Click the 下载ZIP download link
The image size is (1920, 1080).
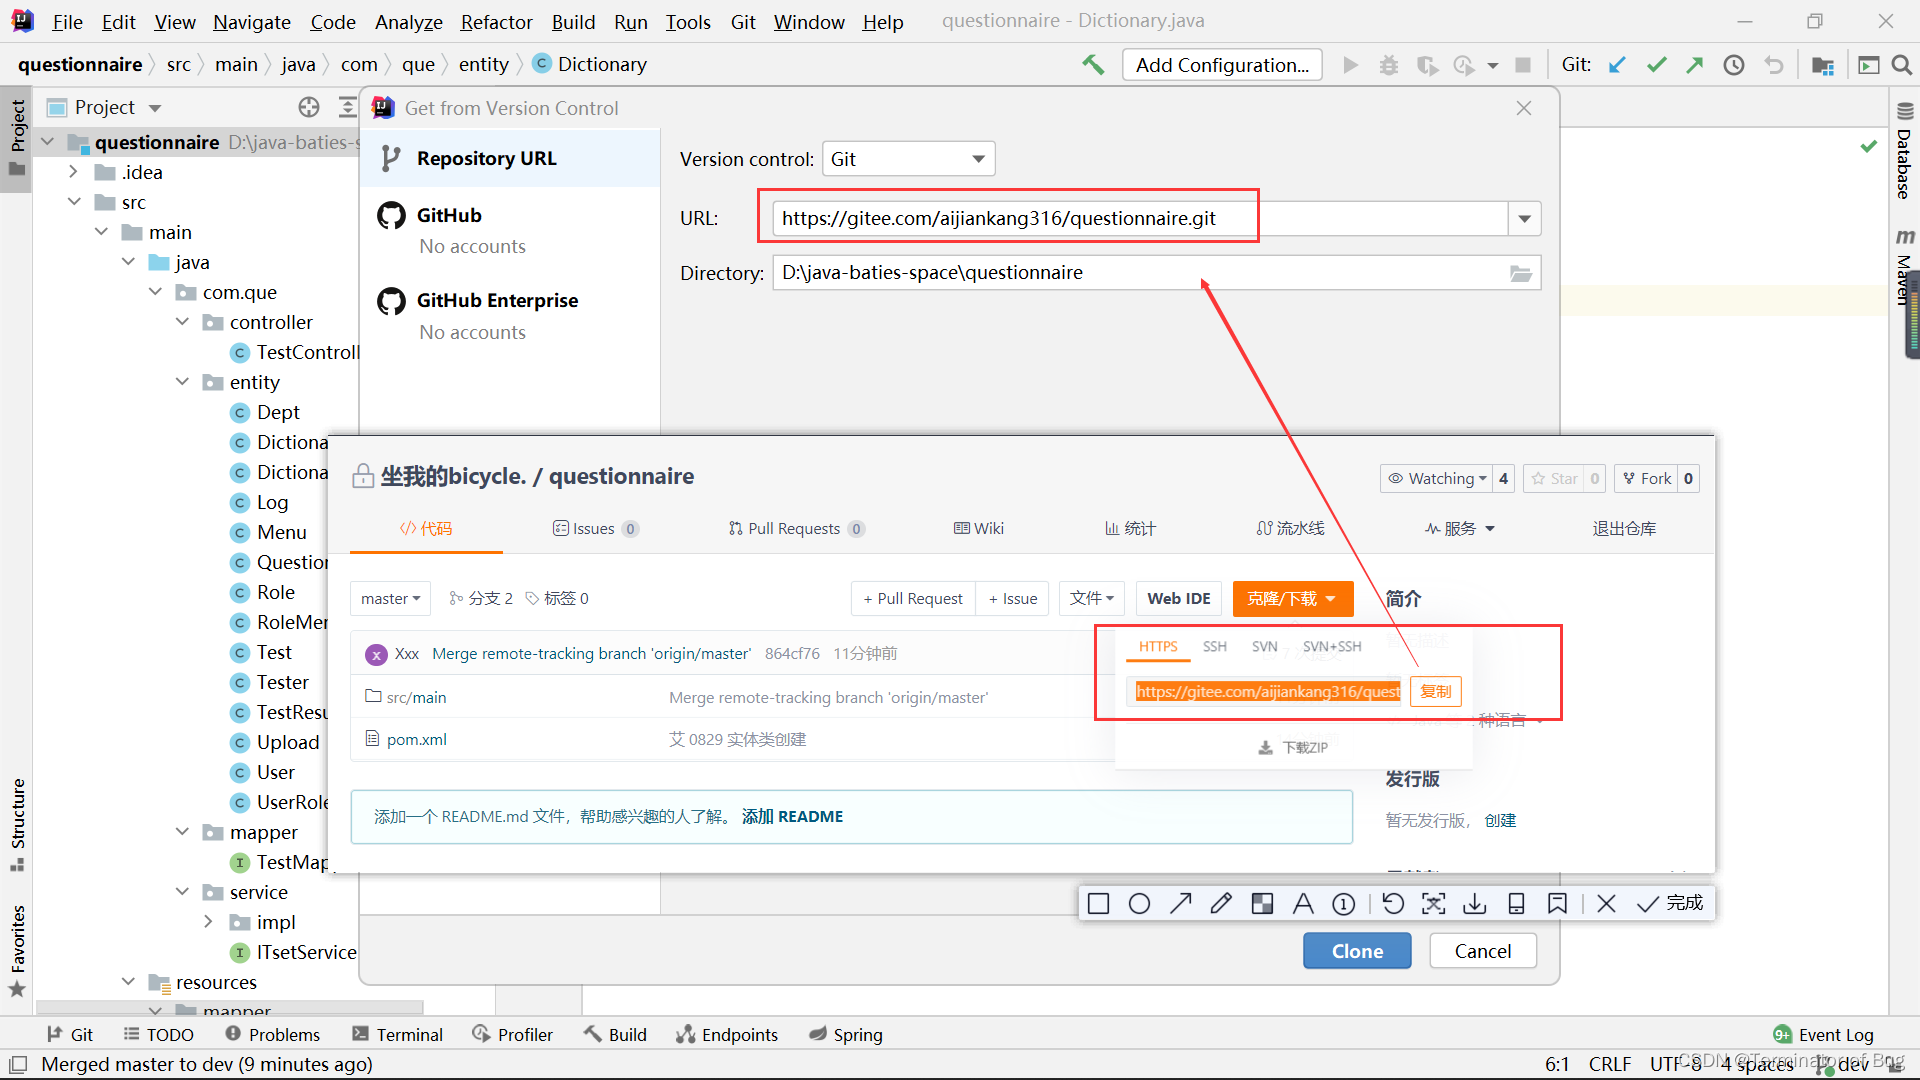click(x=1293, y=748)
